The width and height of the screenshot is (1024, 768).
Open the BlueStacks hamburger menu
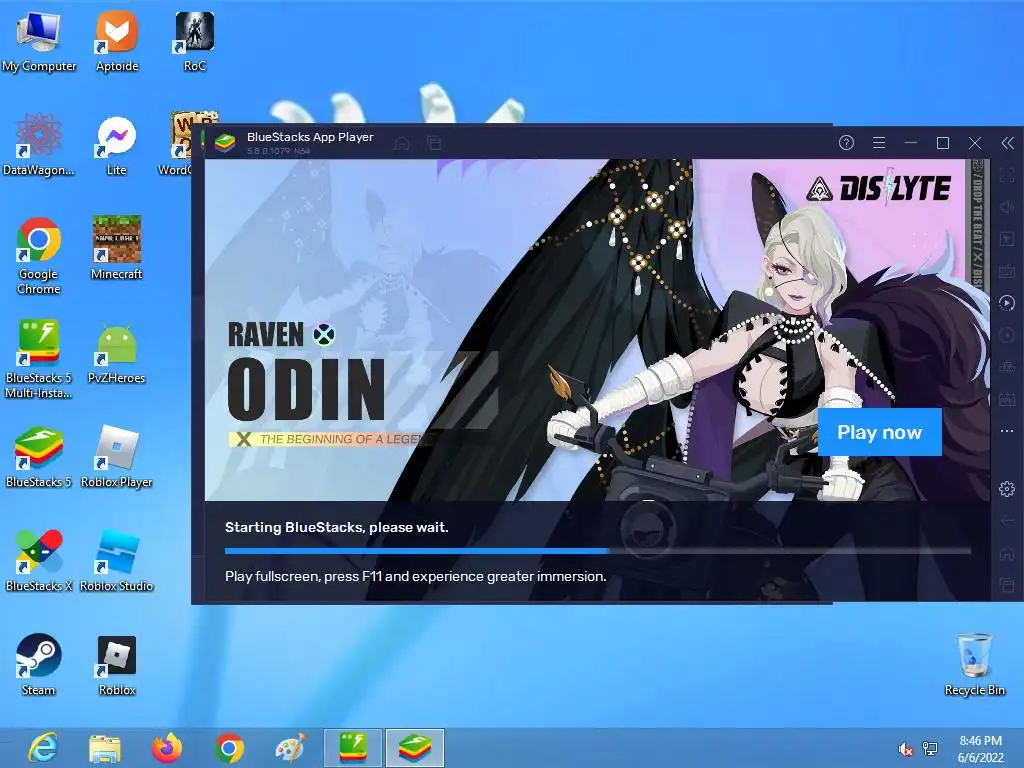tap(879, 142)
